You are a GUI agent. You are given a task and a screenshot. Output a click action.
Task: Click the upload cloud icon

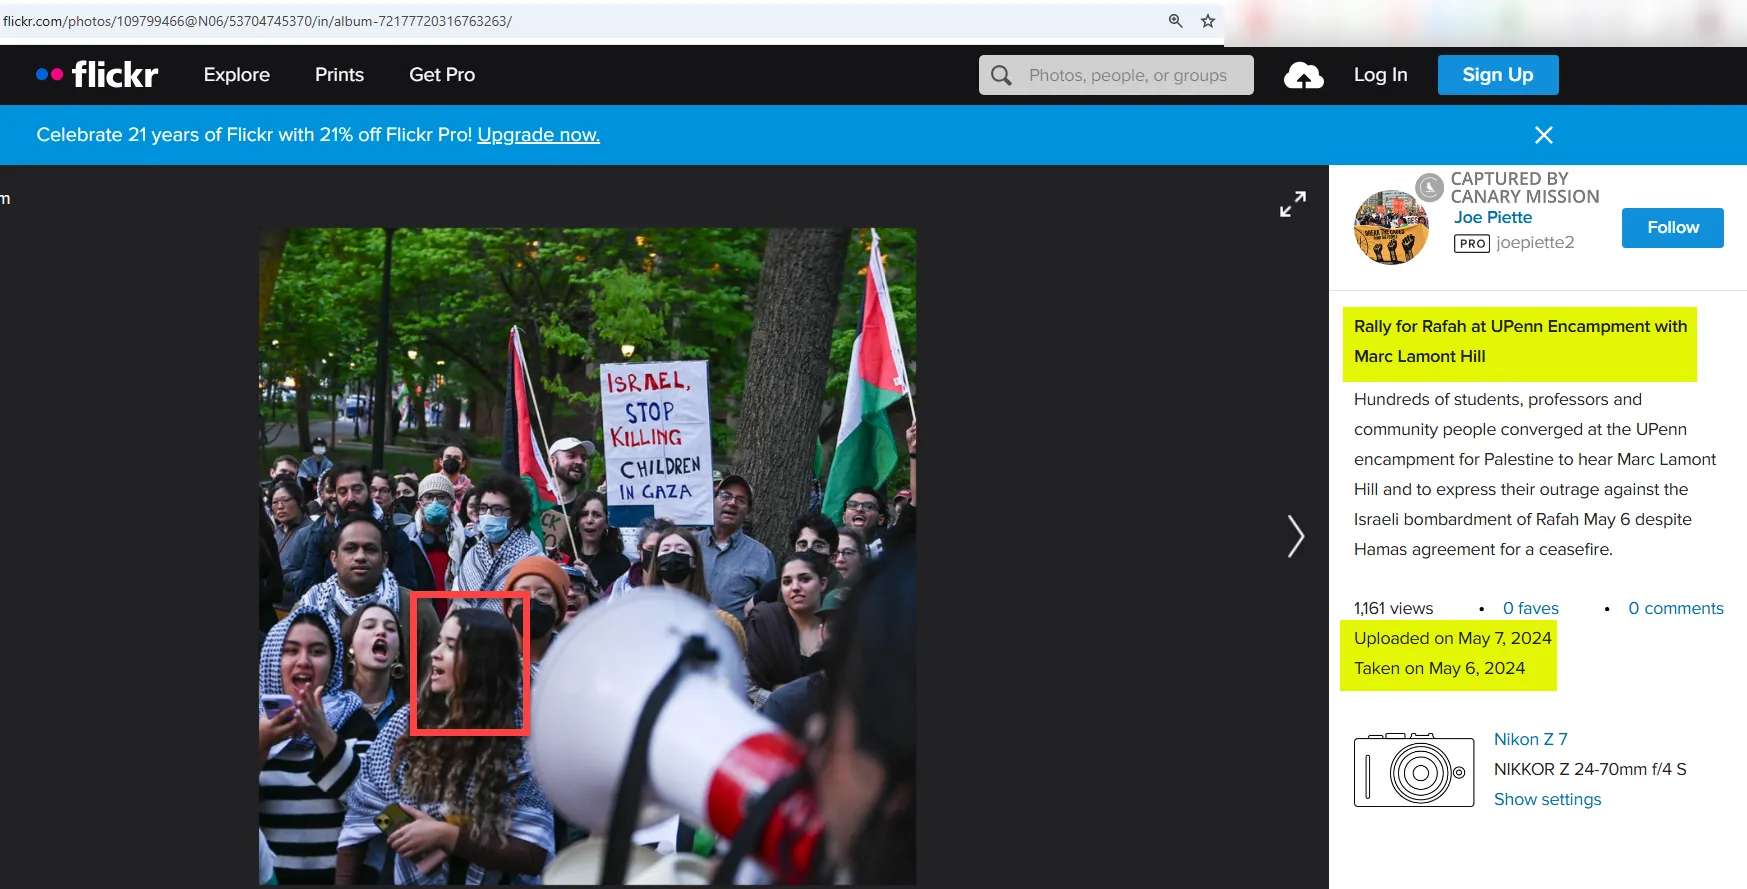point(1303,76)
